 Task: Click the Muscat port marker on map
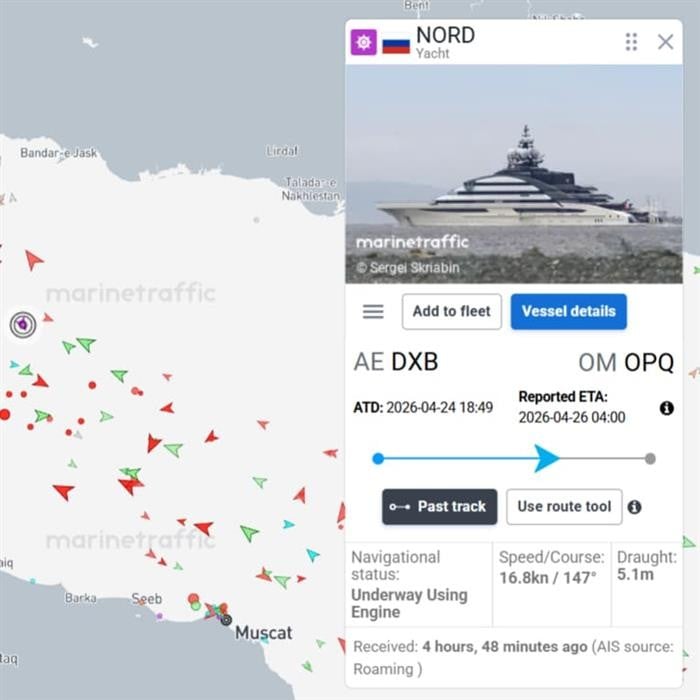(x=226, y=620)
